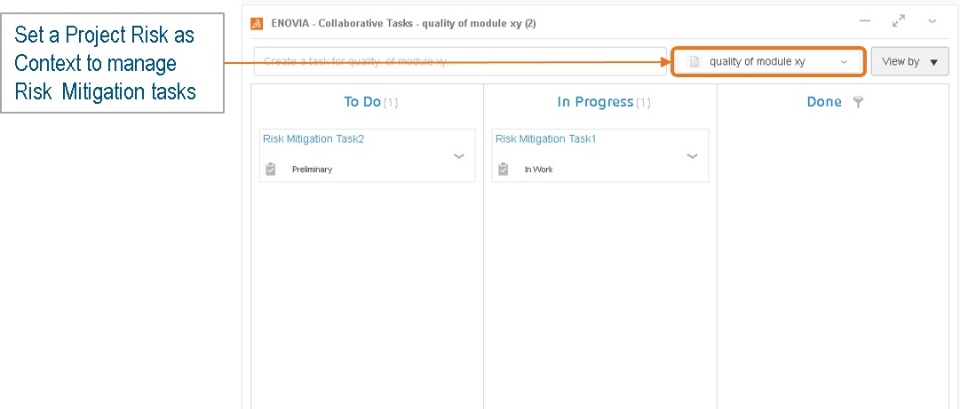Click the document icon in context selector
This screenshot has height=409, width=960.
click(x=694, y=62)
